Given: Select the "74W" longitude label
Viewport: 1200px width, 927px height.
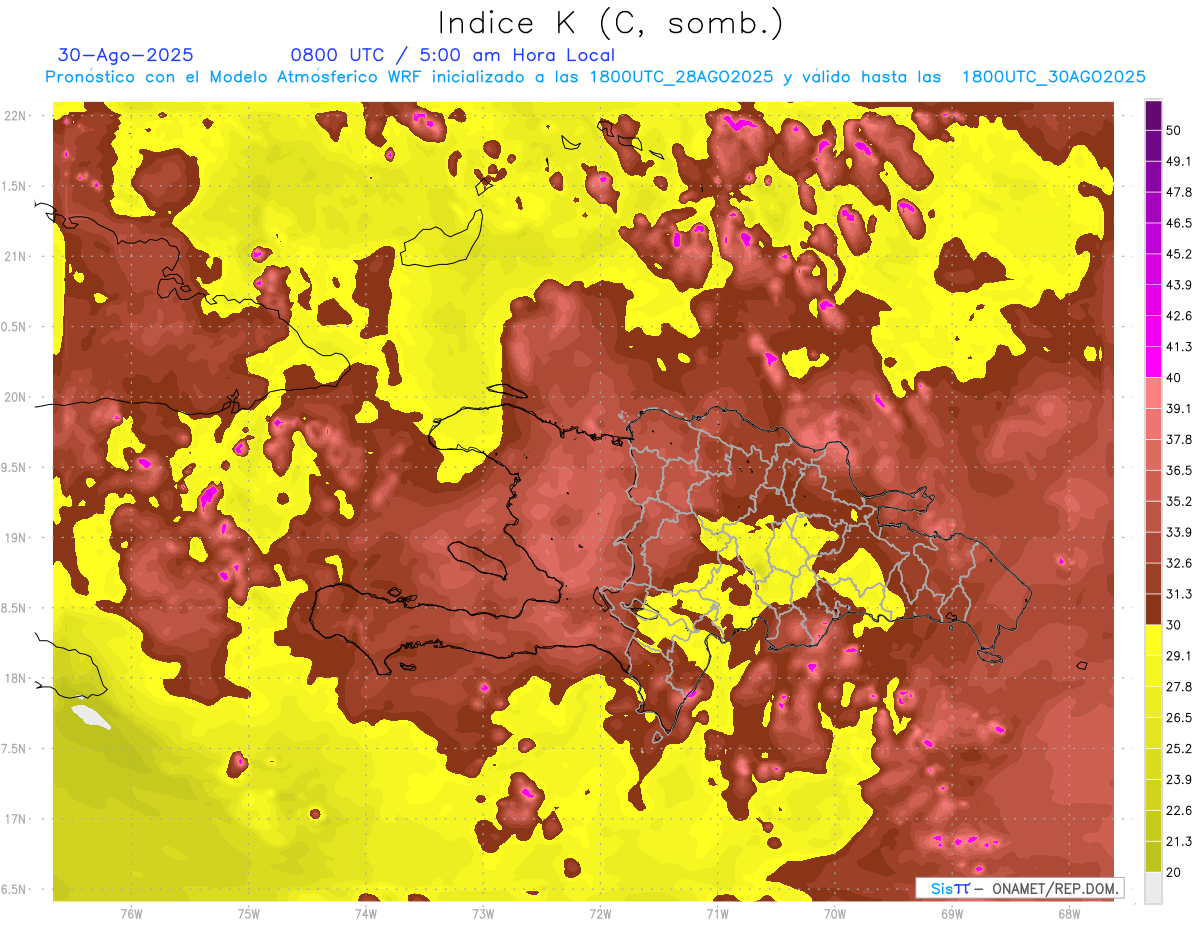Looking at the screenshot, I should pos(366,914).
